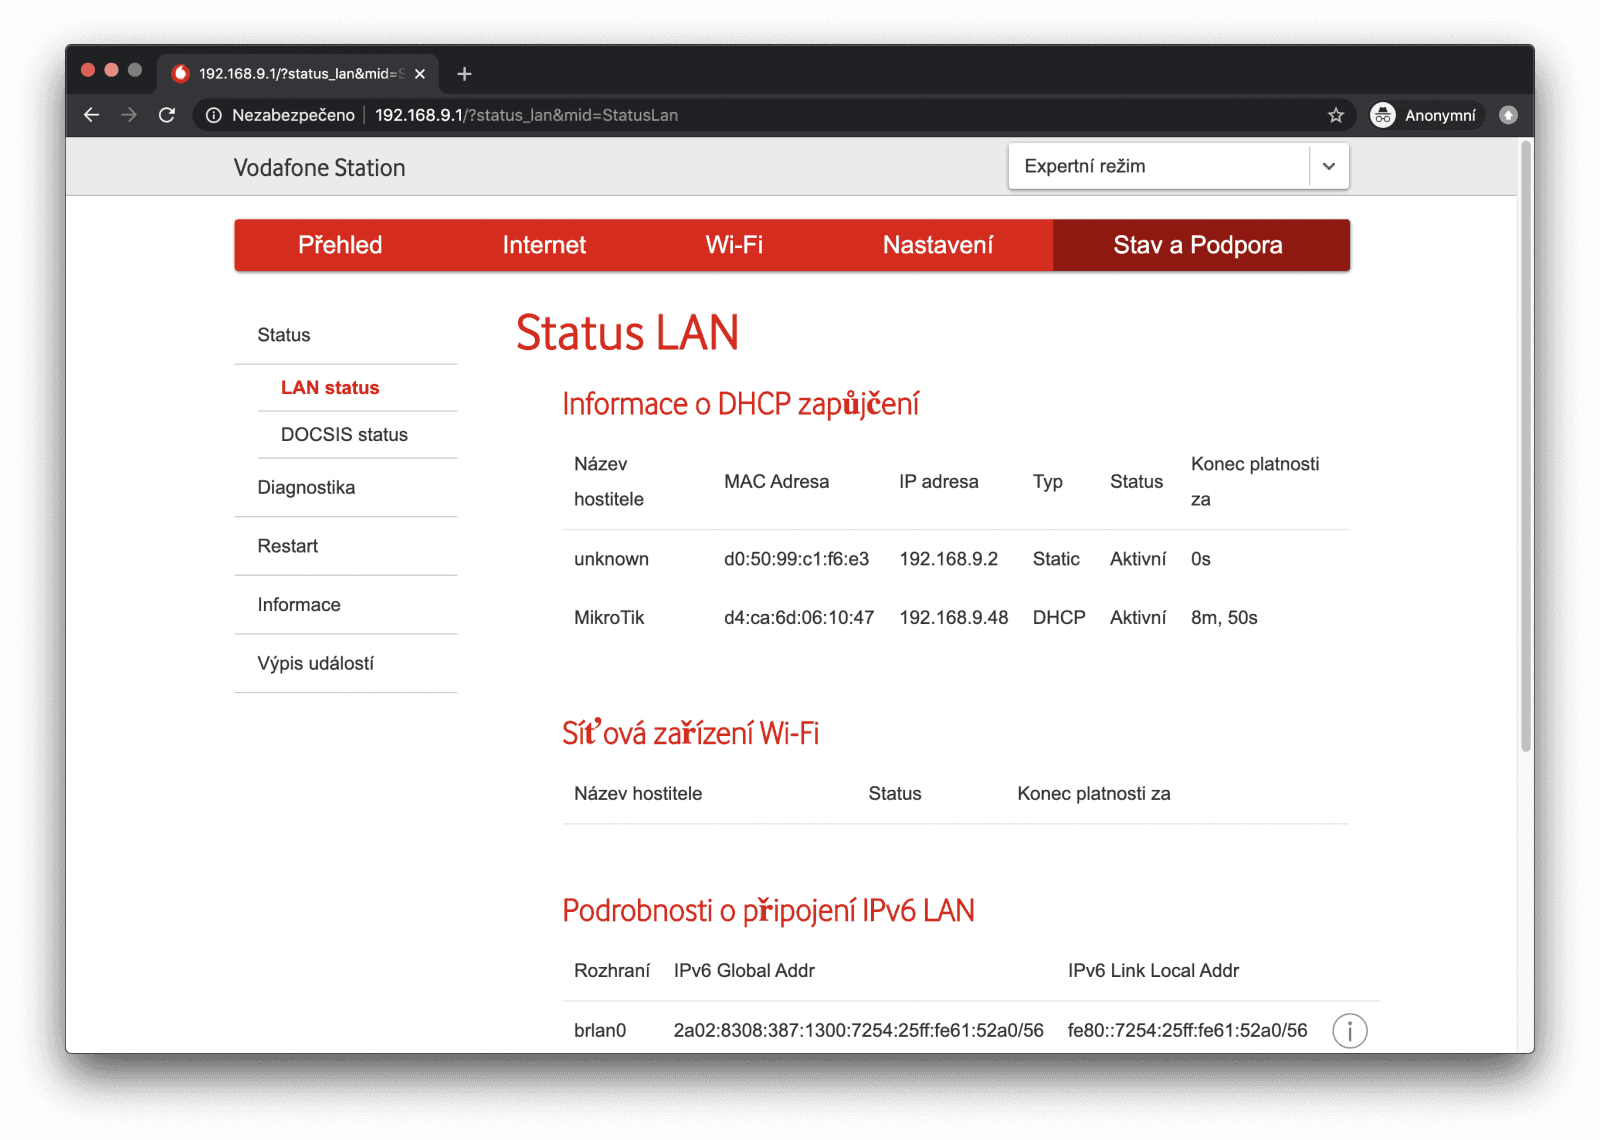Open the Přehled tab
Screen dimensions: 1600x1140
[340, 245]
